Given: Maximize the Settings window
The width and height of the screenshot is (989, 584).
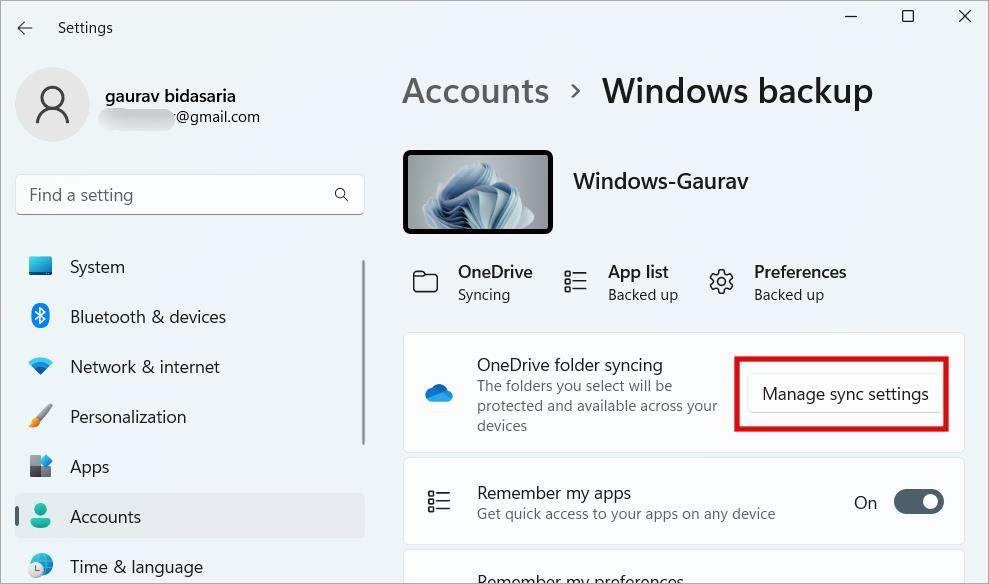Looking at the screenshot, I should 908,16.
